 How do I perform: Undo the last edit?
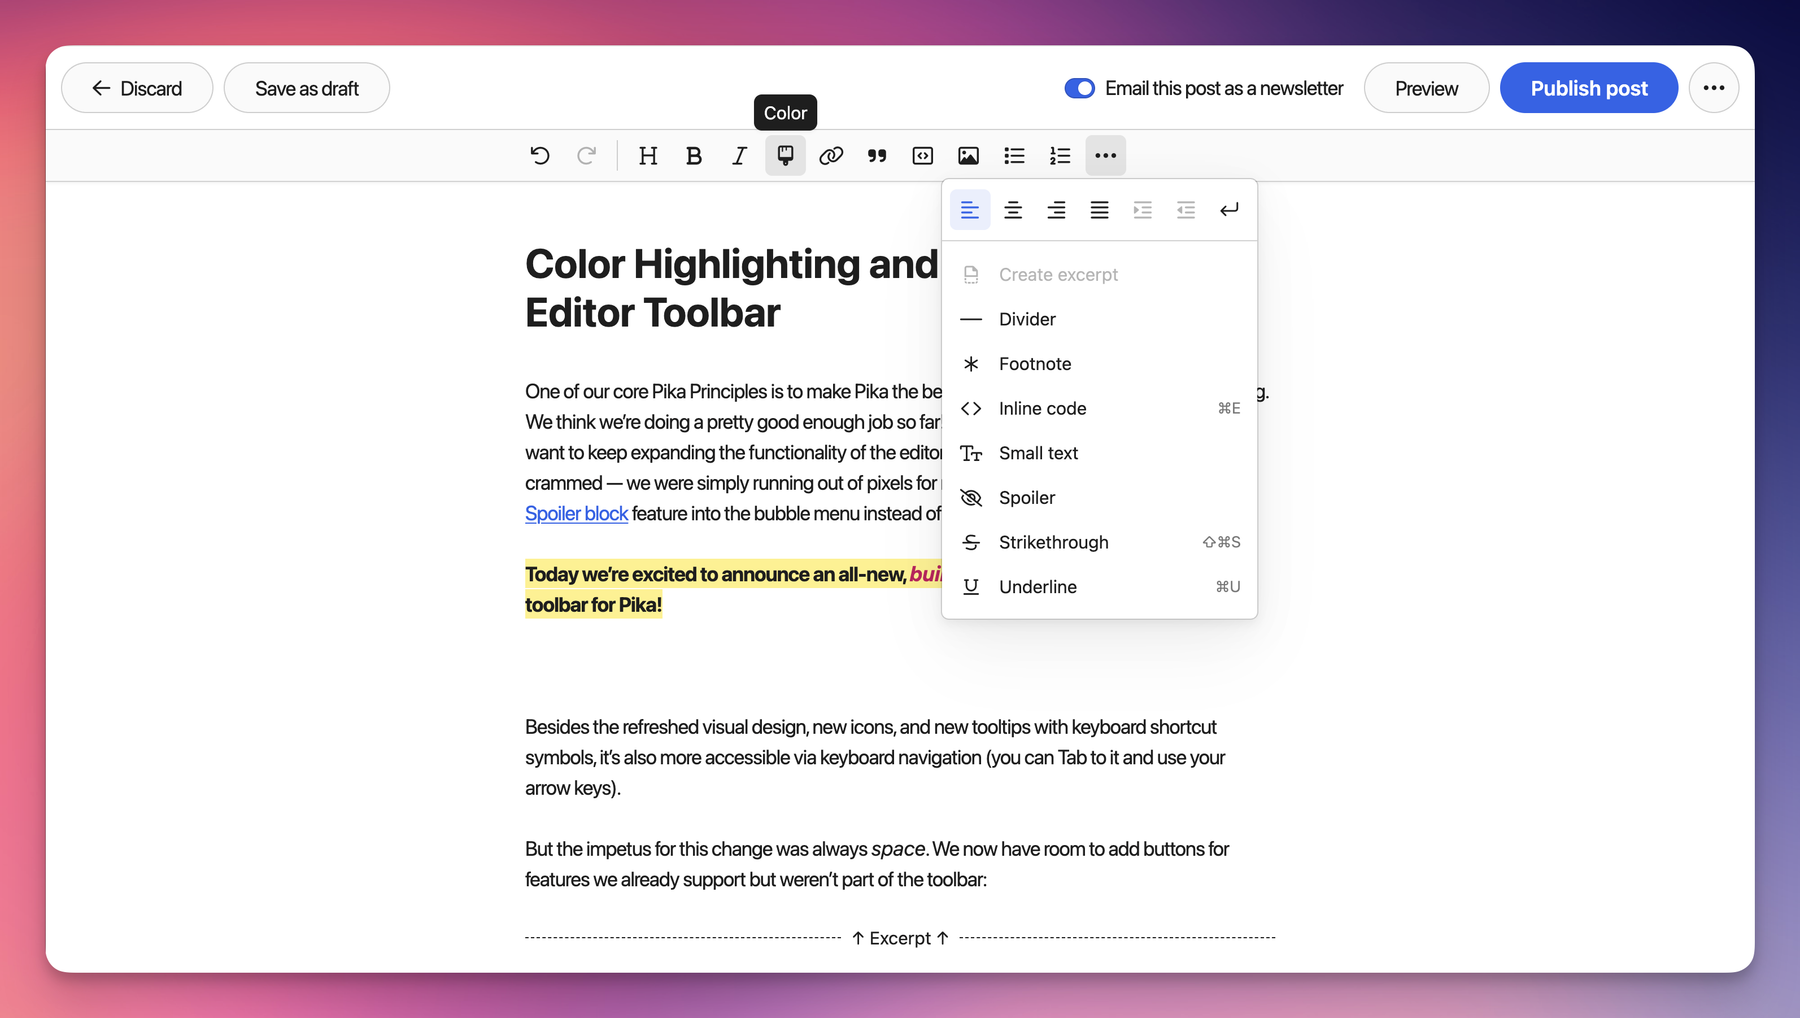click(540, 155)
